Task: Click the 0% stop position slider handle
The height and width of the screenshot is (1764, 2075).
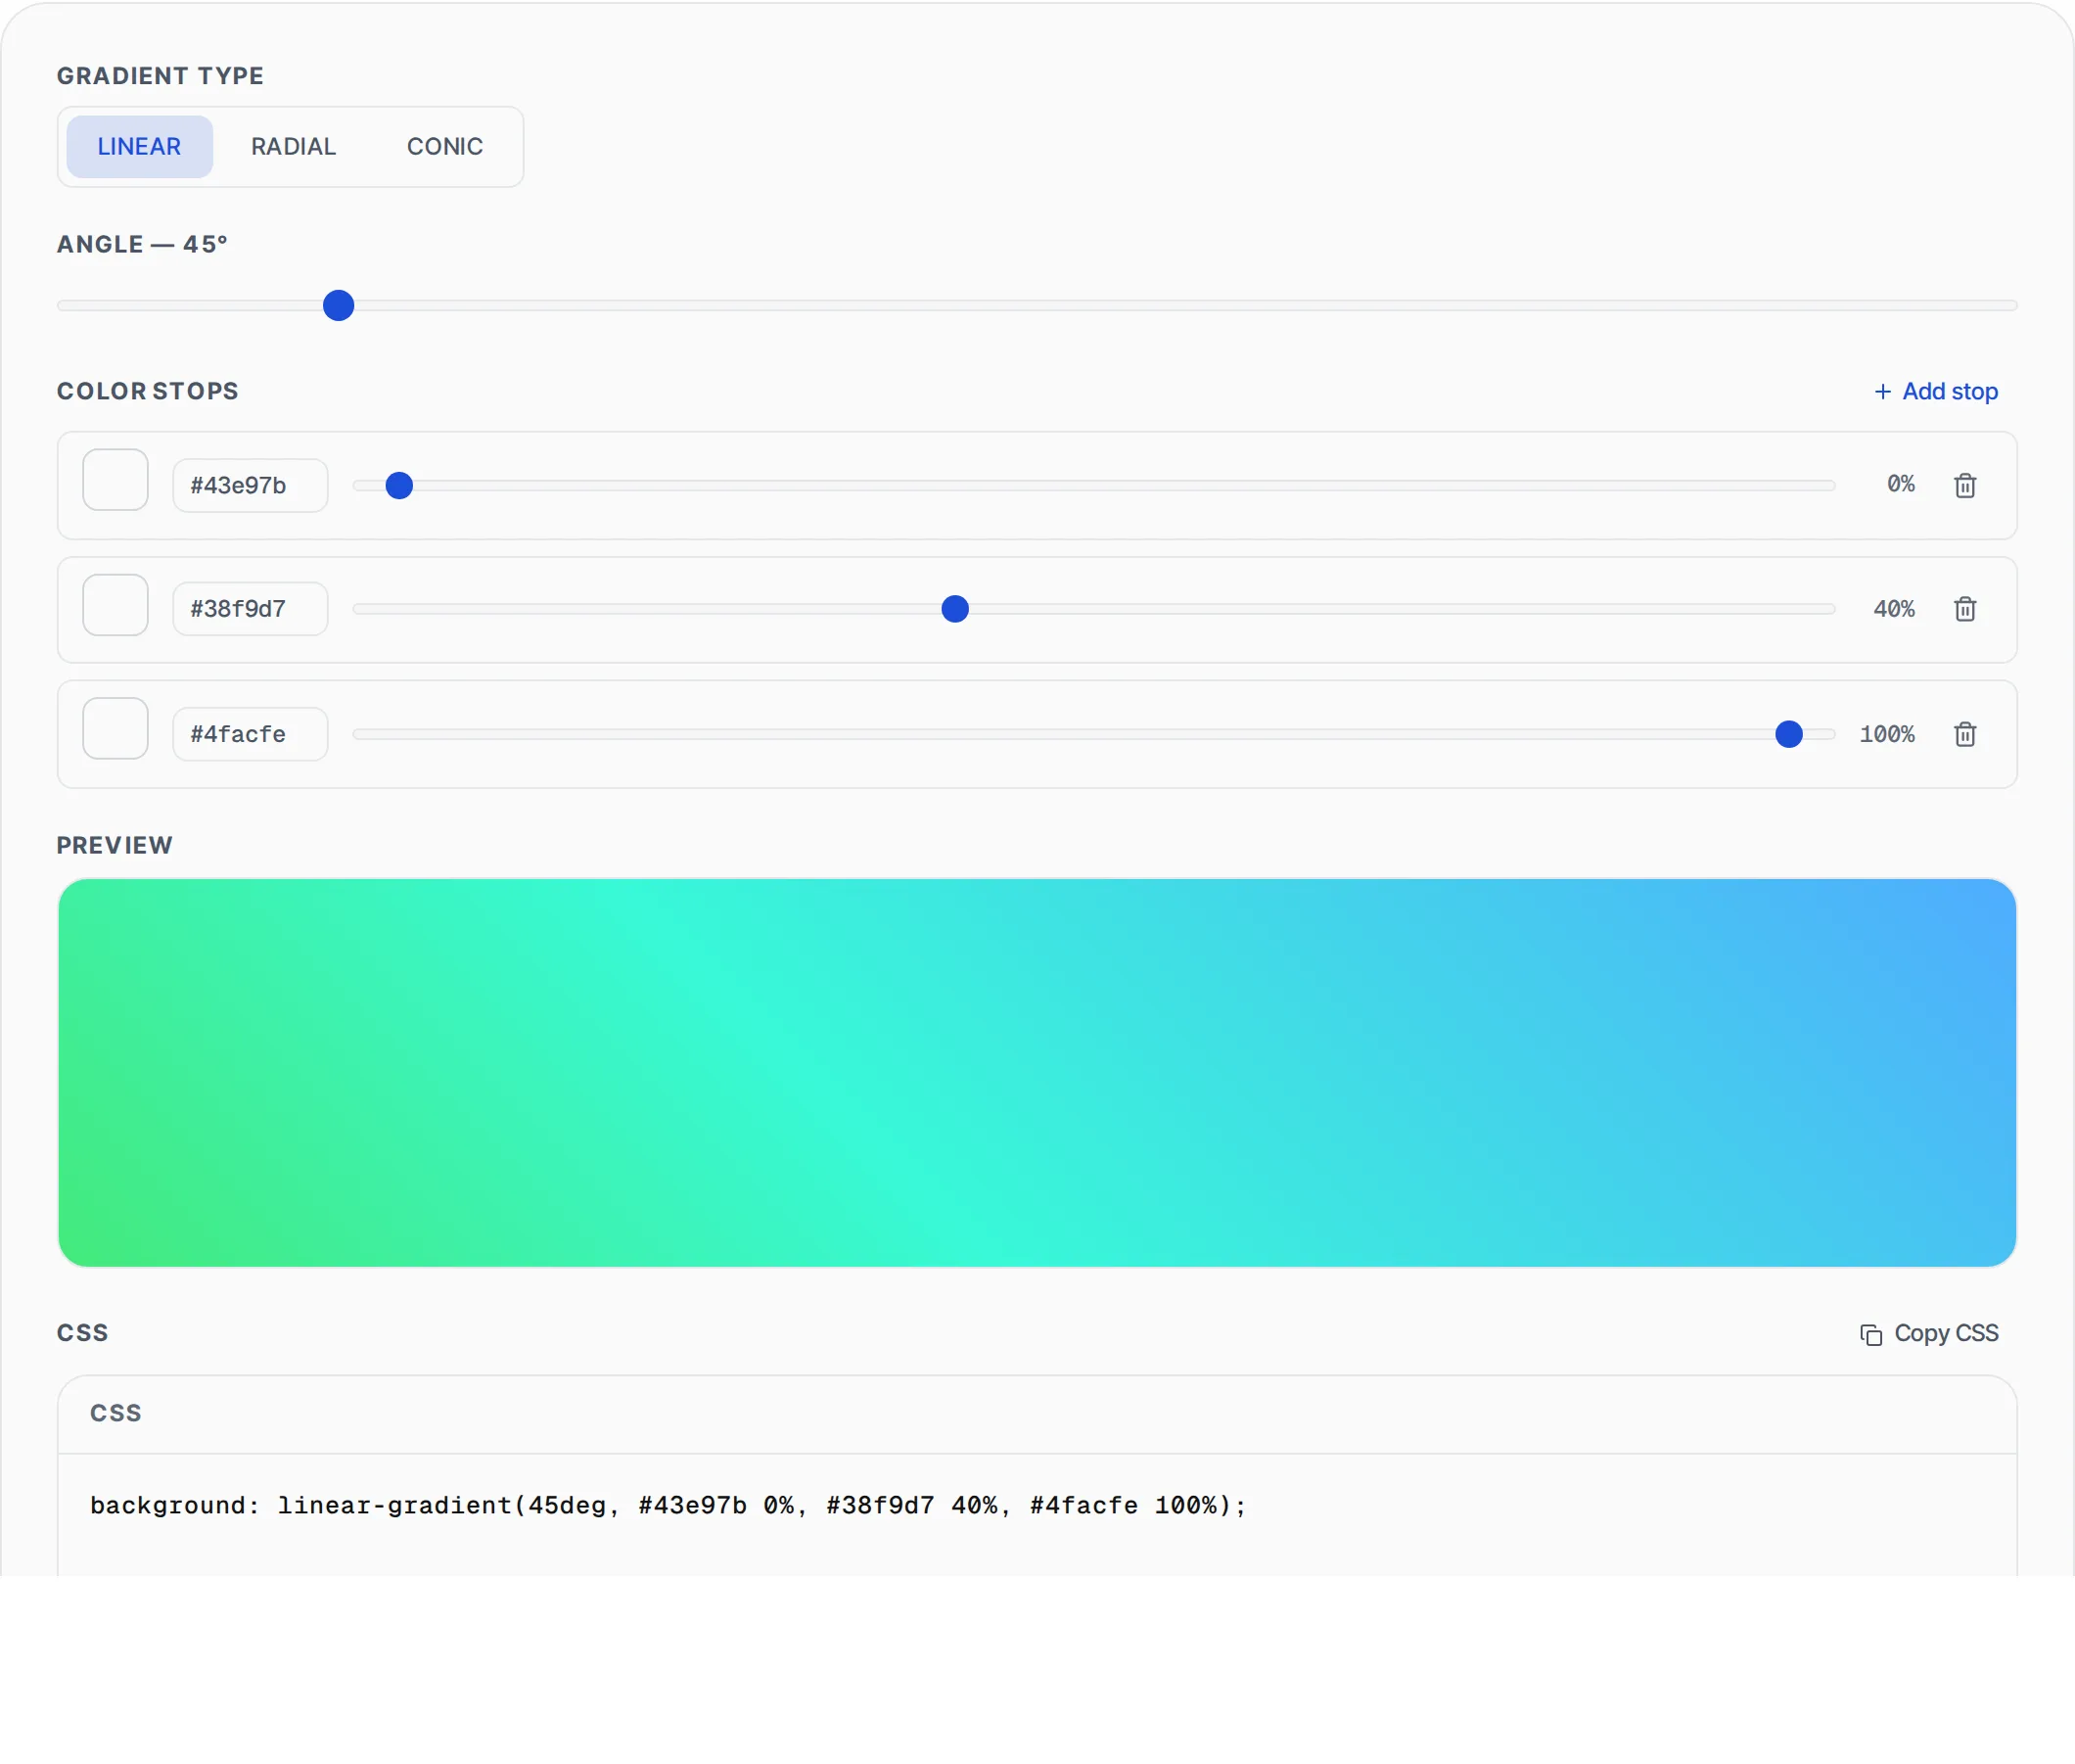Action: pos(399,485)
